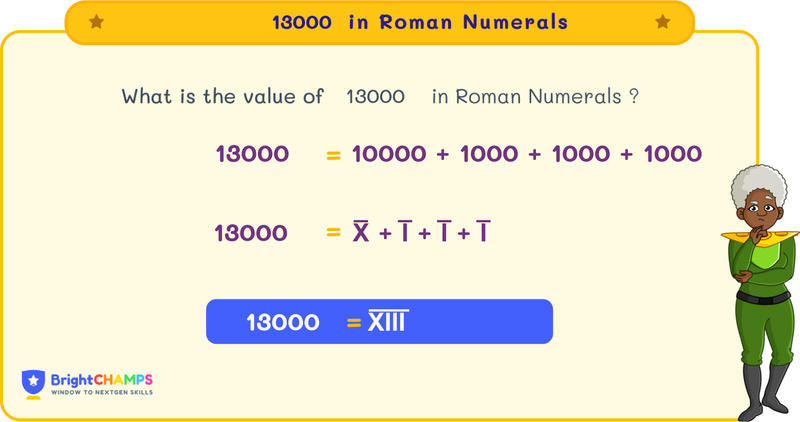Click the first purple 13000 number
Image resolution: width=800 pixels, height=422 pixels.
coord(252,154)
